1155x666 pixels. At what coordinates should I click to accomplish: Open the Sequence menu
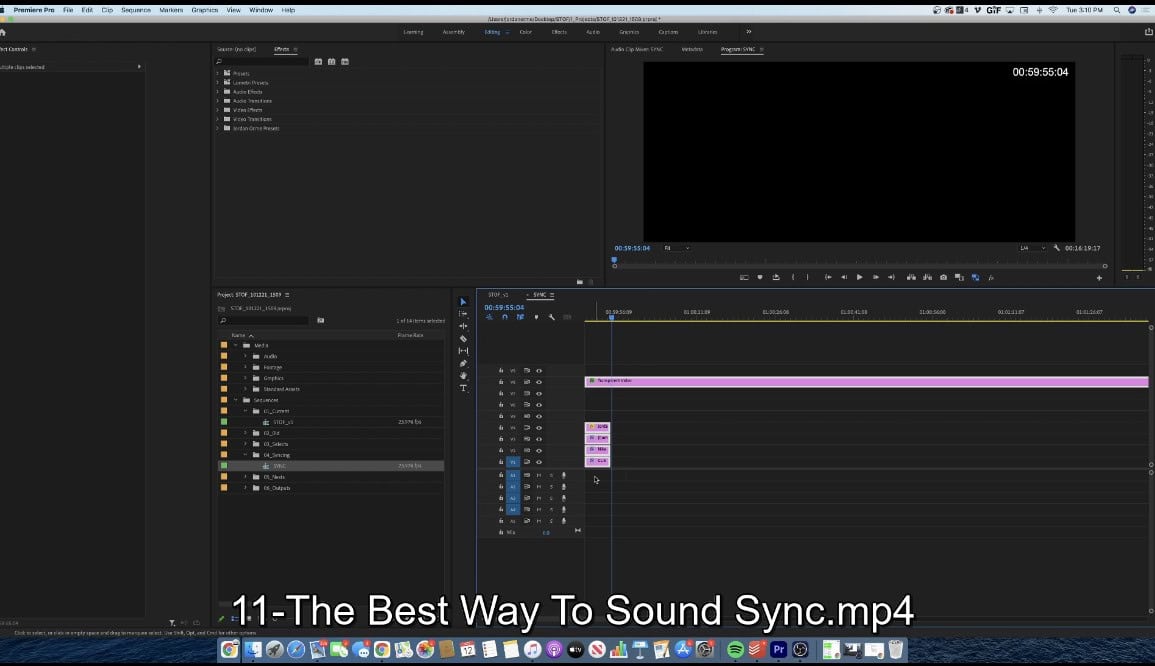(x=136, y=9)
